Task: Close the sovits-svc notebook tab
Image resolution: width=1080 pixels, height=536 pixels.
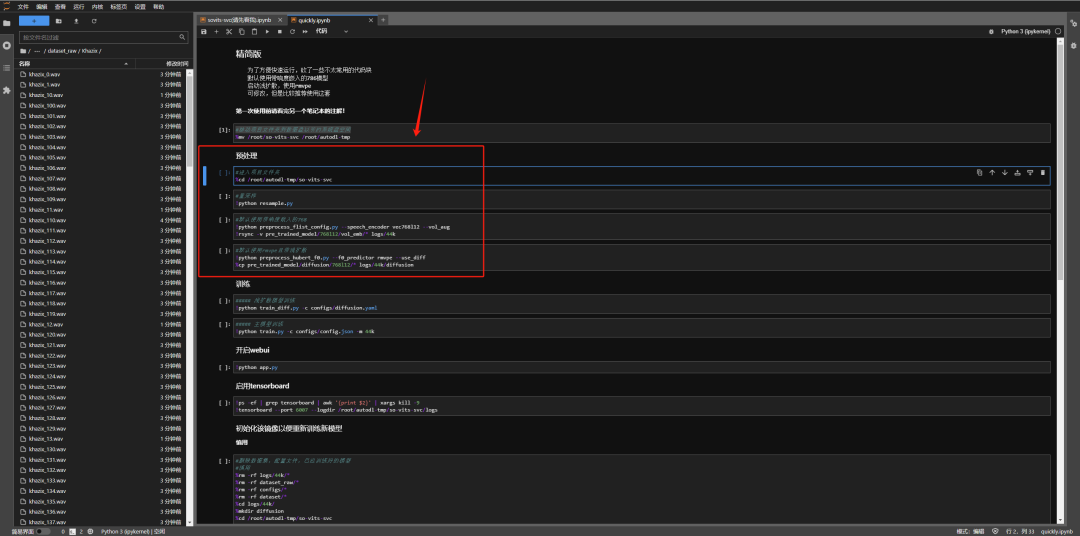Action: pyautogui.click(x=280, y=20)
